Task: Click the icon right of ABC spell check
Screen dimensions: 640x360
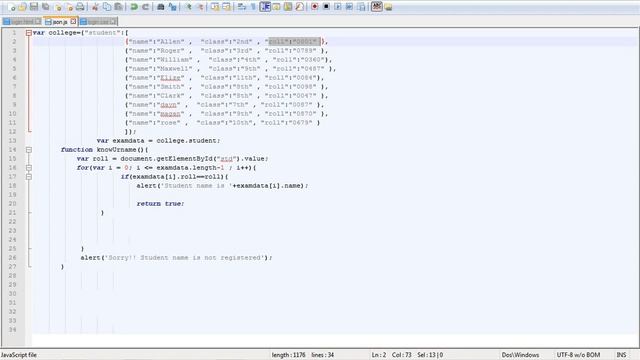Action: click(x=388, y=7)
